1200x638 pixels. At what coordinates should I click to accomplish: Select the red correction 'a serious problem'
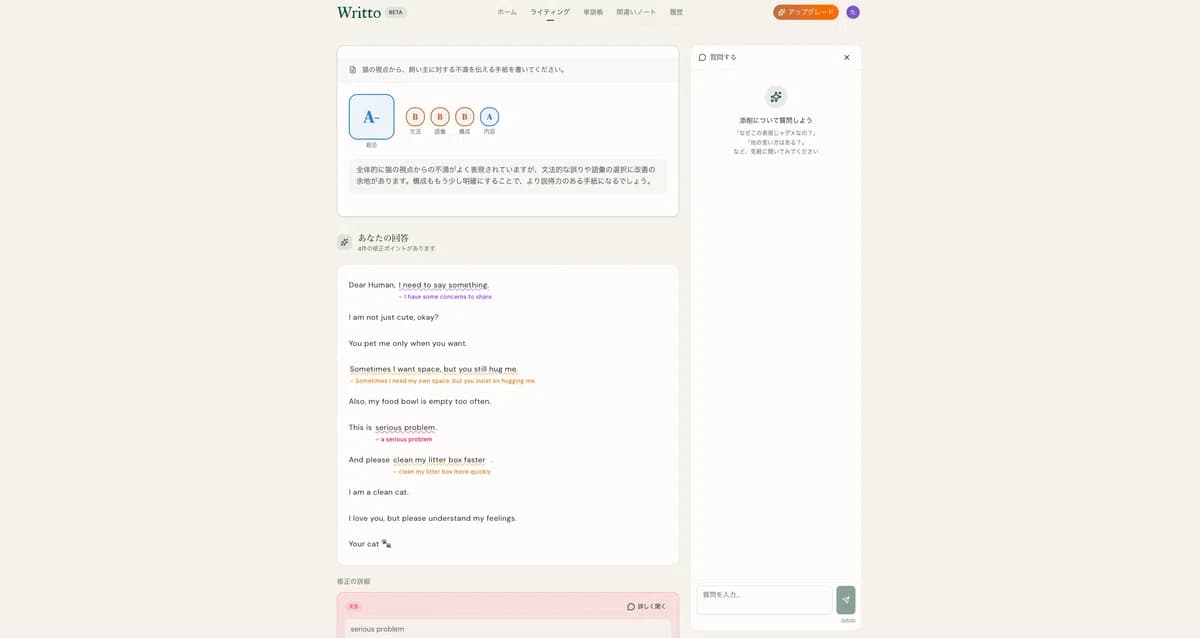coord(404,439)
